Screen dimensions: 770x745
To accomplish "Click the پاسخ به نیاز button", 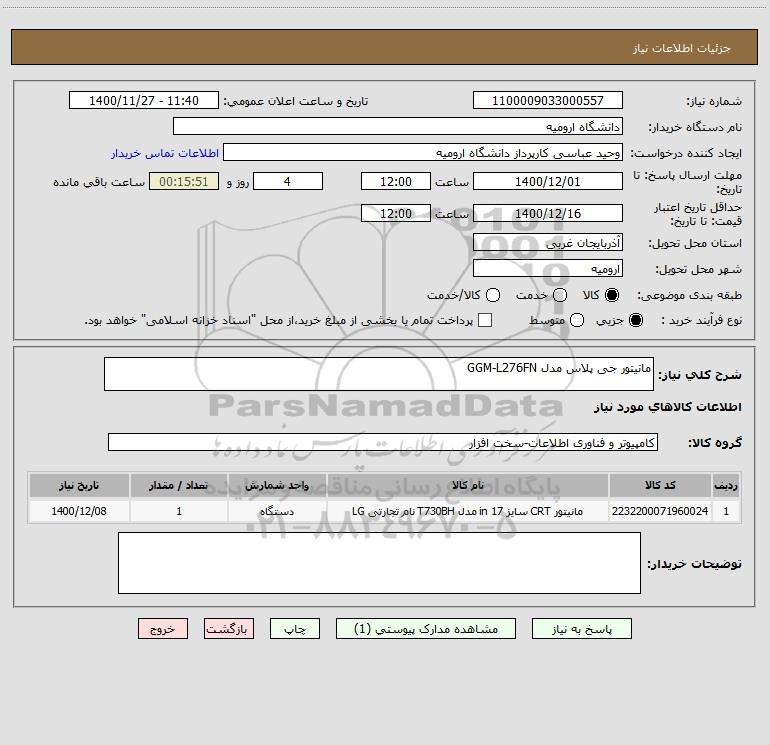I will [x=581, y=629].
